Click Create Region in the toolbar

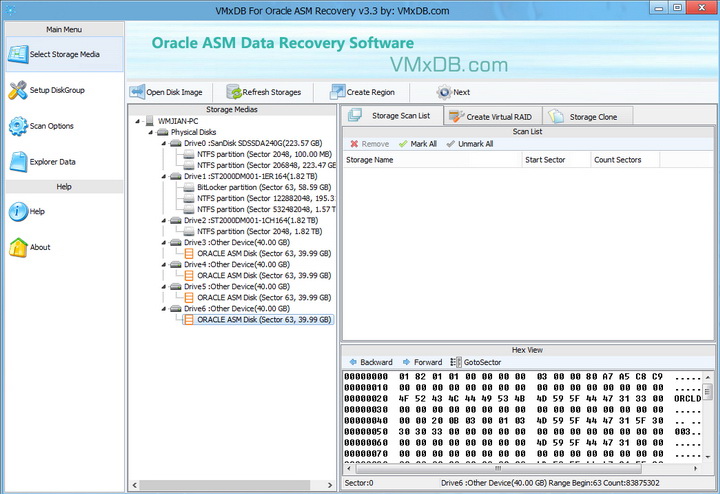click(x=362, y=92)
